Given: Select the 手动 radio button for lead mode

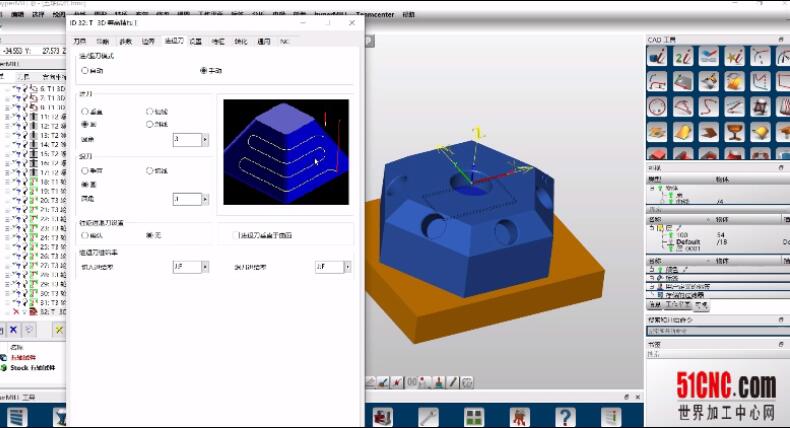Looking at the screenshot, I should click(x=204, y=71).
